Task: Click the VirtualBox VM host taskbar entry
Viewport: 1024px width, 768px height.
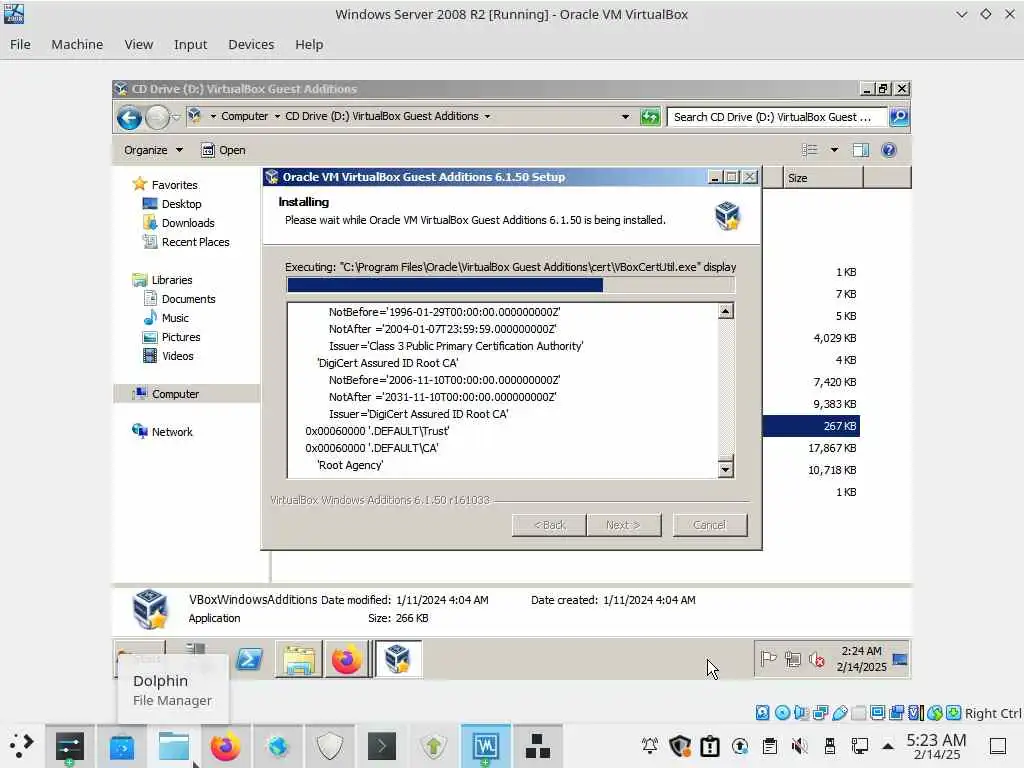Action: (485, 745)
